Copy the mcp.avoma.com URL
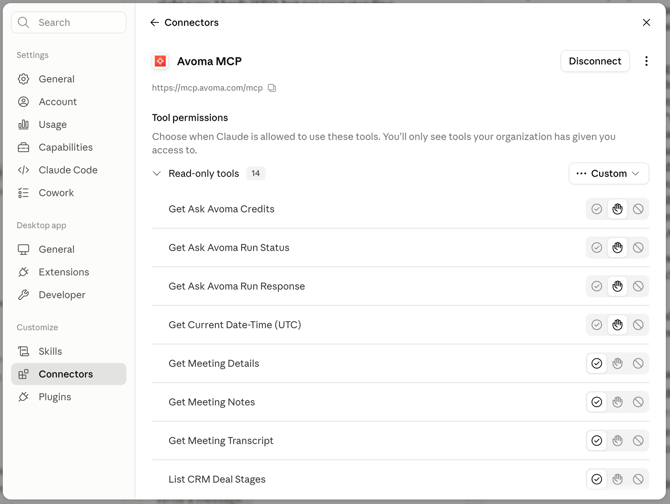The image size is (670, 504). [272, 88]
